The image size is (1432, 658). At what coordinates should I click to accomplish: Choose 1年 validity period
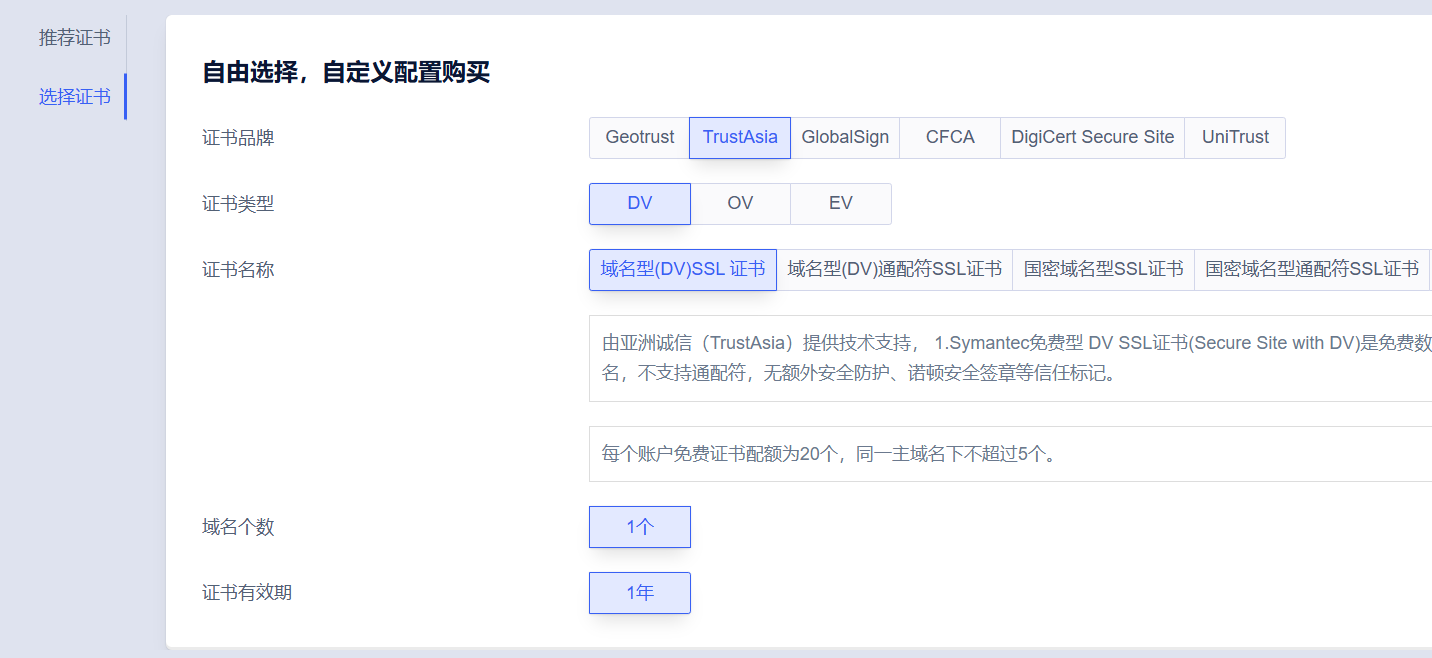click(640, 593)
